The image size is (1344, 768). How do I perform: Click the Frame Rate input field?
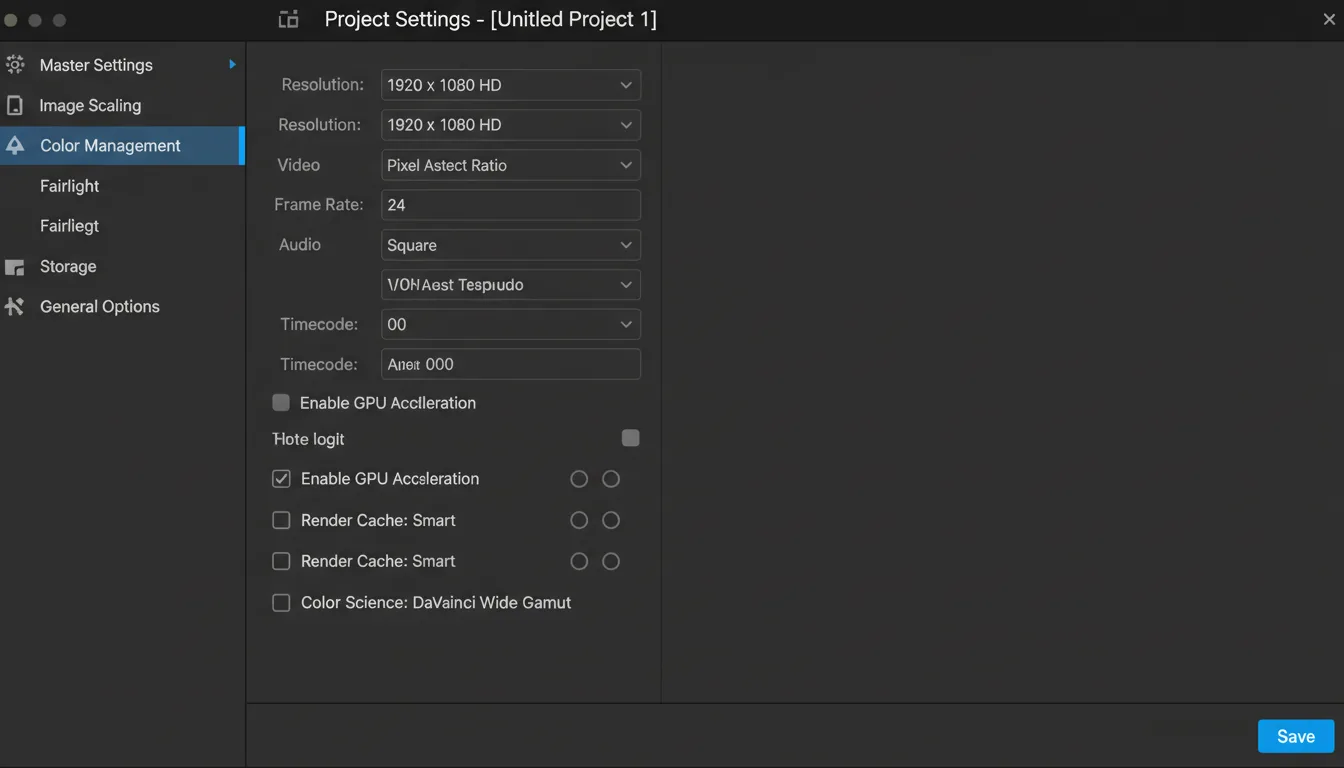[510, 205]
